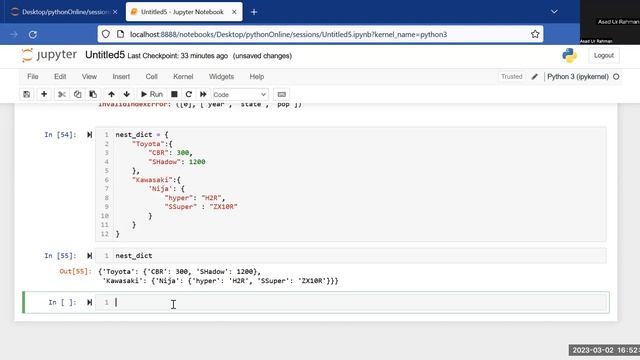The height and width of the screenshot is (360, 640).
Task: Click the Python logo icon
Action: pos(569,55)
